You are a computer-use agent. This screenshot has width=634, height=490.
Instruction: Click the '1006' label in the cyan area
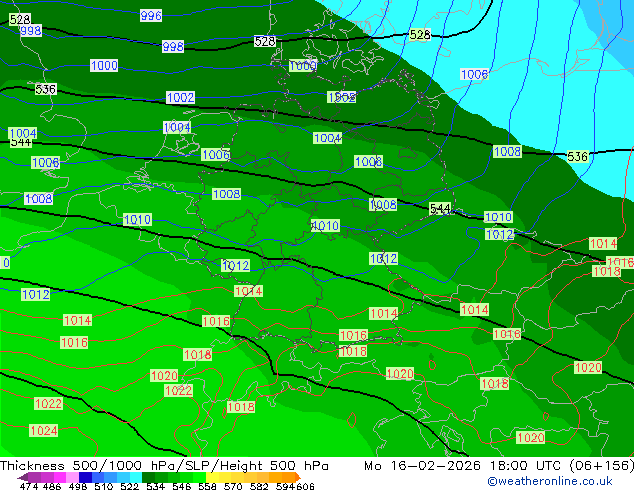pyautogui.click(x=474, y=74)
